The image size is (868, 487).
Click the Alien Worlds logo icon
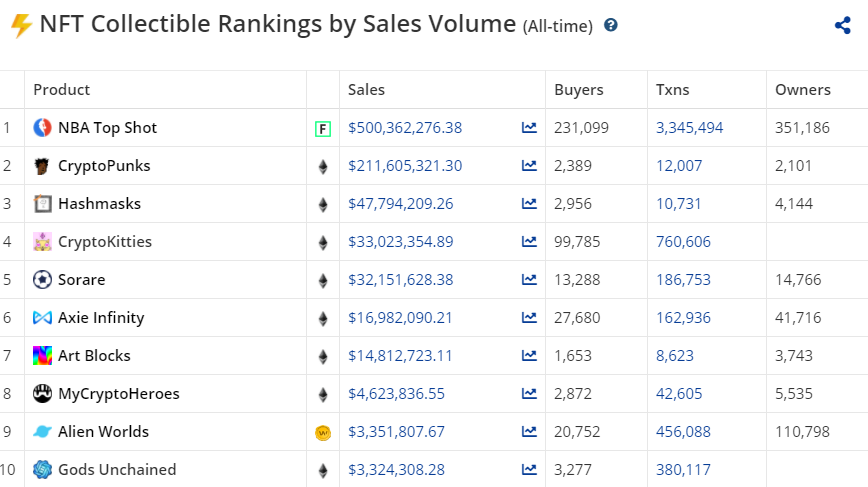coord(43,432)
